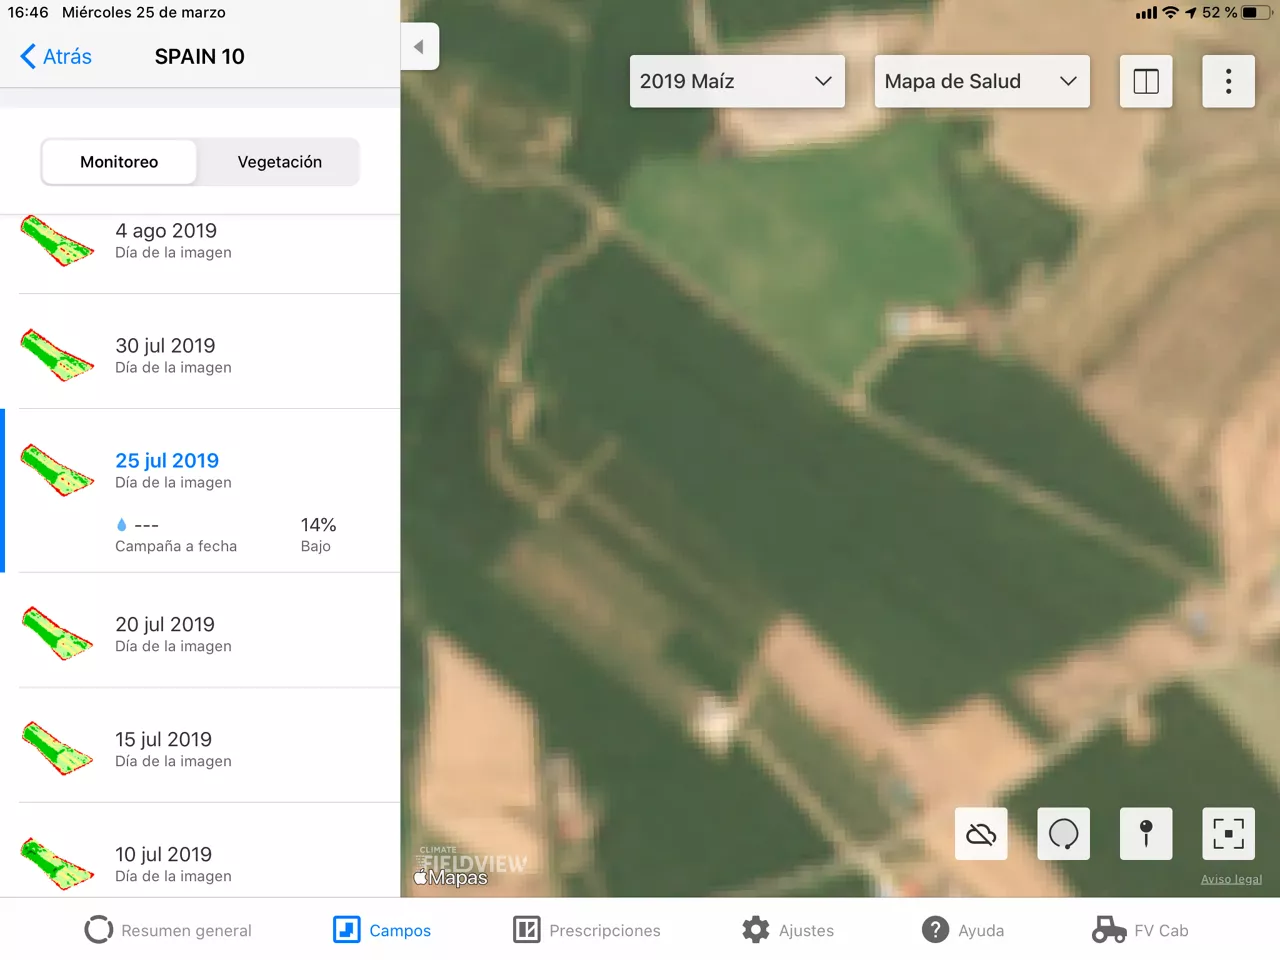
Task: Open Ajustes via the gear icon
Action: 789,929
